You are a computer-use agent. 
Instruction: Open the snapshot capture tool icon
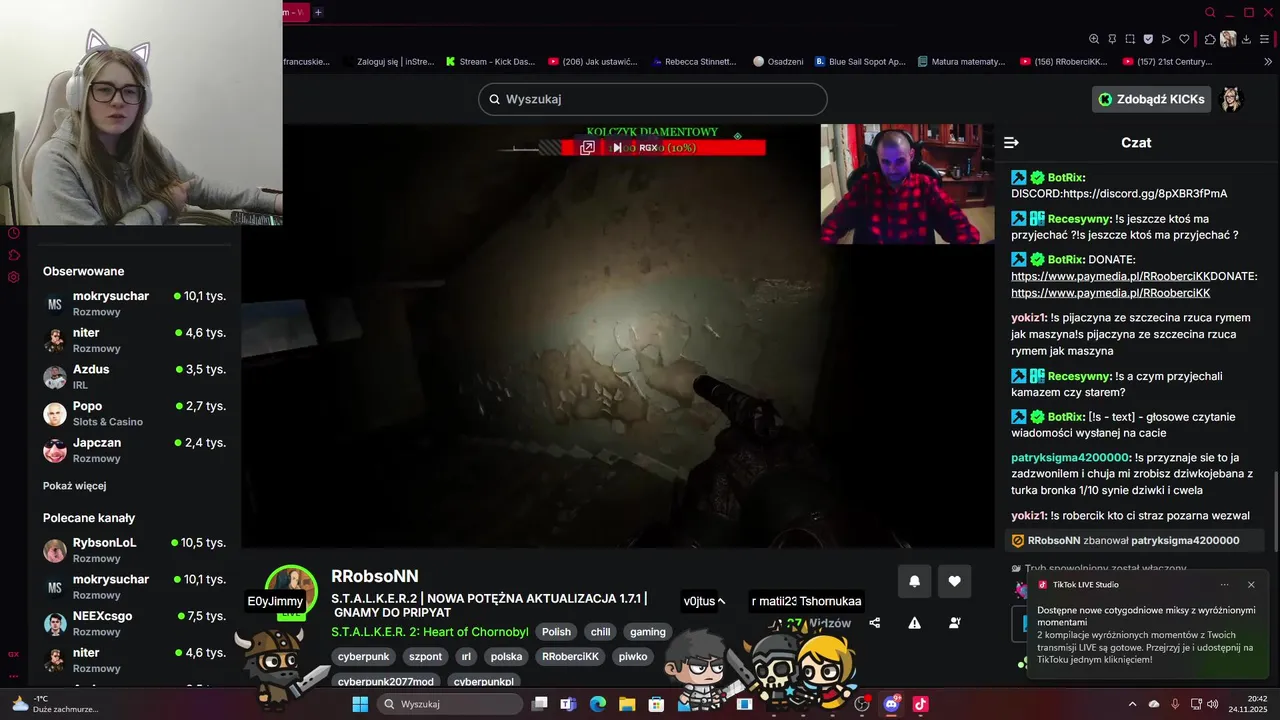(x=1130, y=39)
